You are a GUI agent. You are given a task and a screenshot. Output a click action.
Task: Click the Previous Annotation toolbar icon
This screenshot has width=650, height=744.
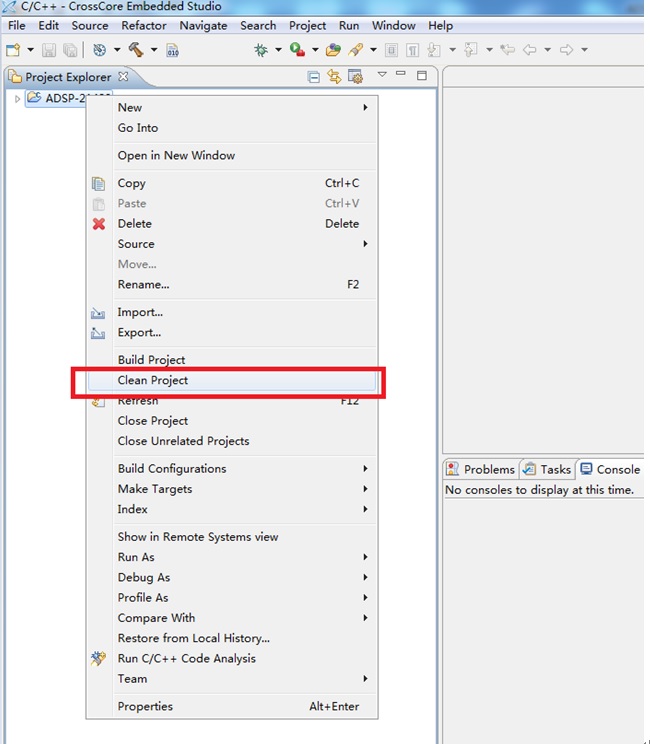coord(471,50)
